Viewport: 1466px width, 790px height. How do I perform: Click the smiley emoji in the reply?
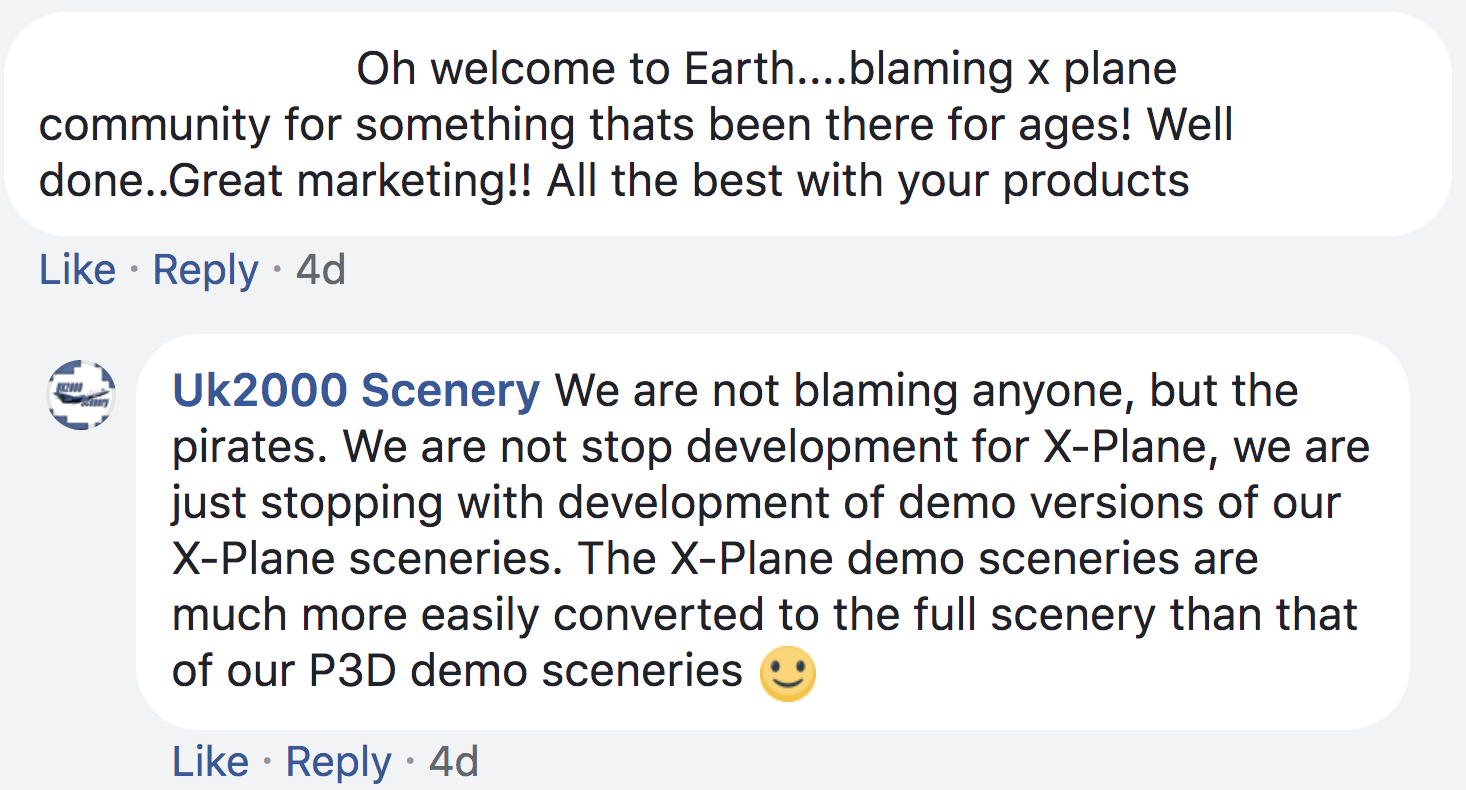pos(788,674)
